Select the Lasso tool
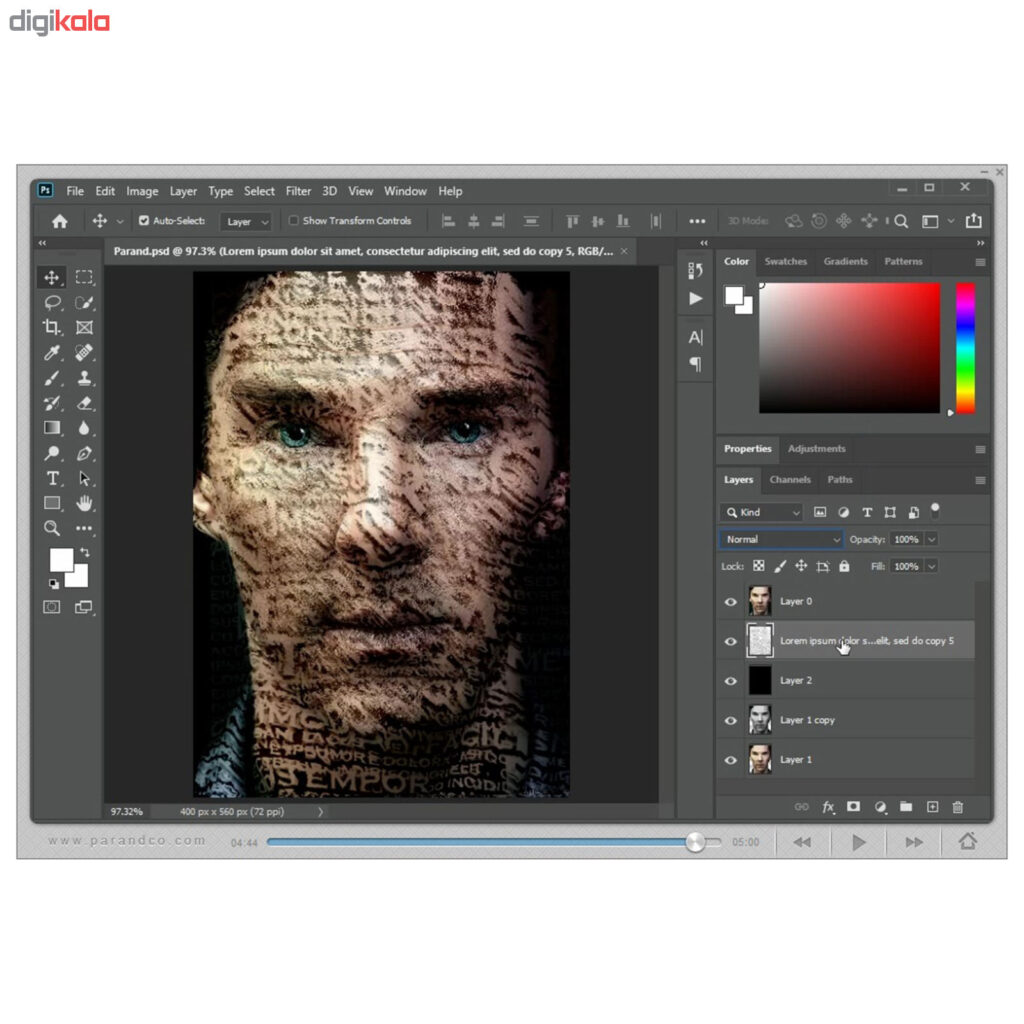 pyautogui.click(x=52, y=302)
